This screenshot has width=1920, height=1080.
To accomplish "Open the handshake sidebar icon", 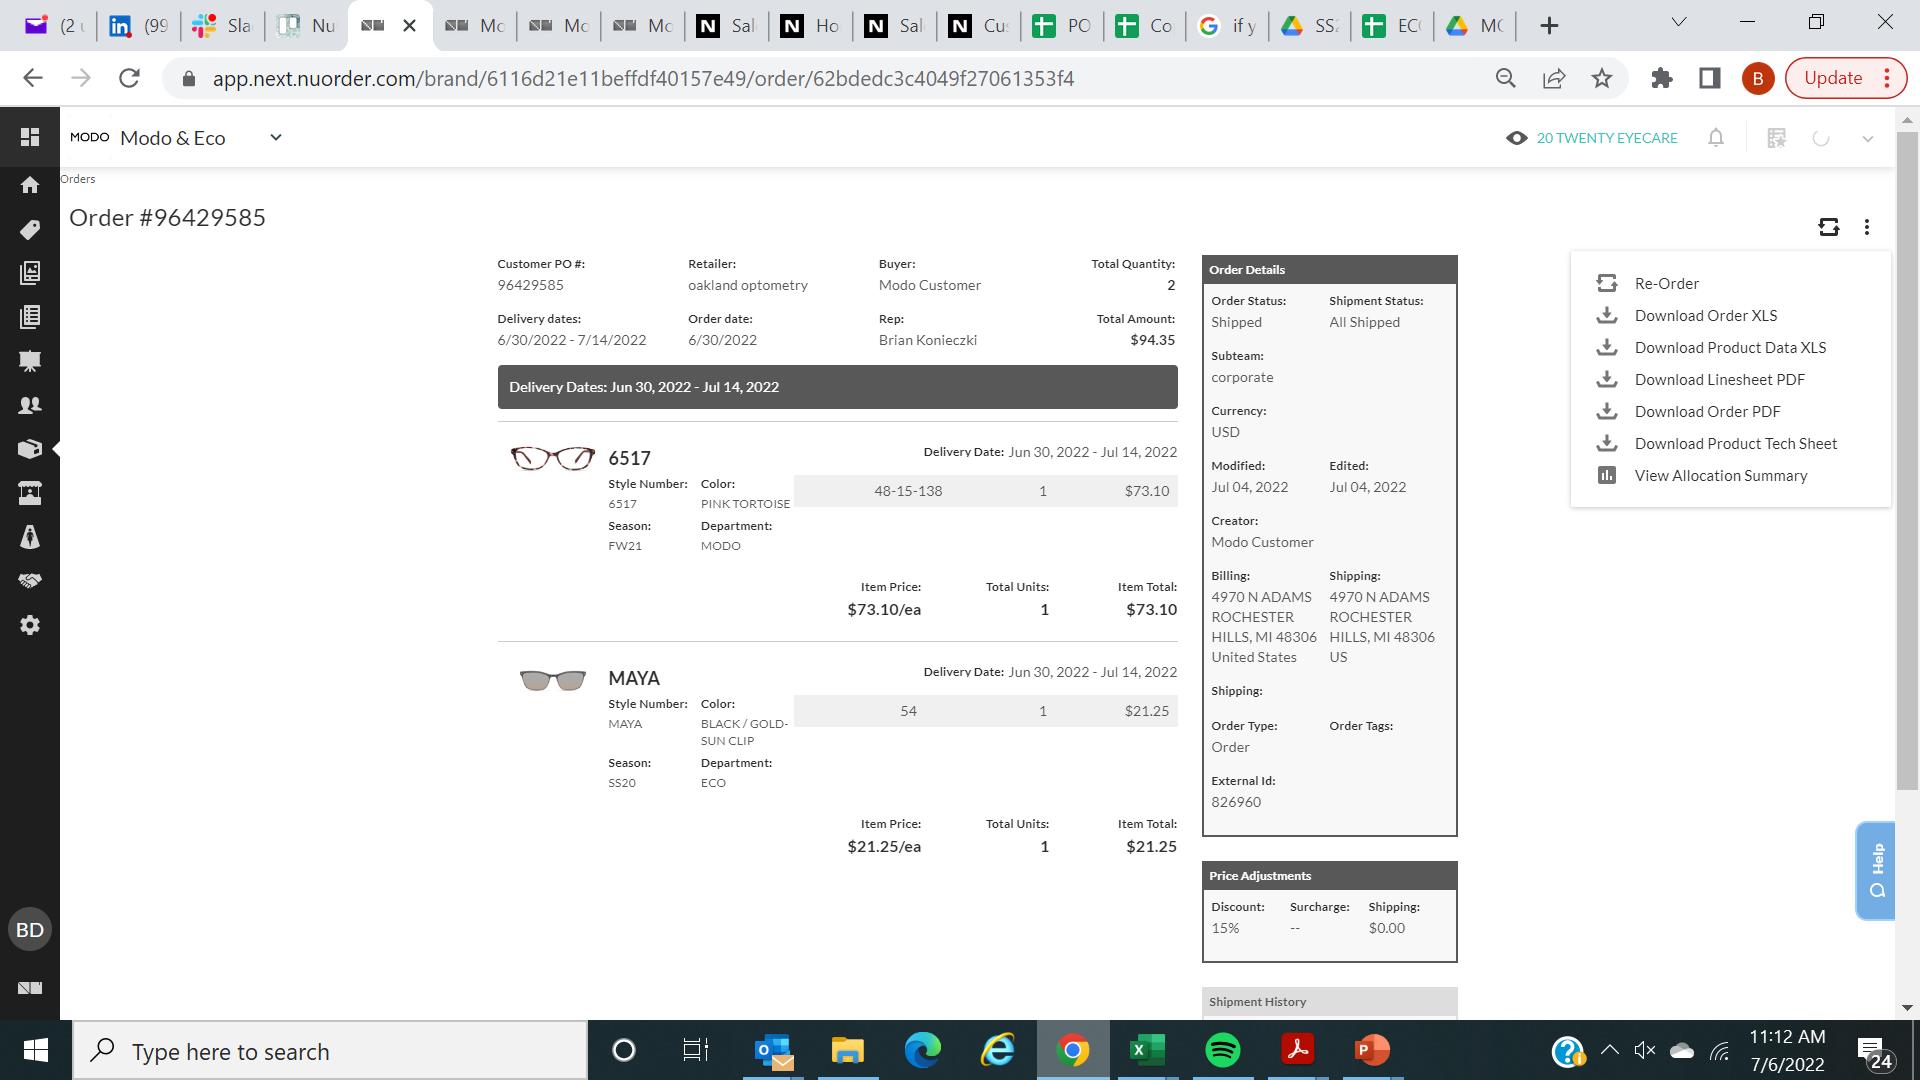I will pos(30,581).
